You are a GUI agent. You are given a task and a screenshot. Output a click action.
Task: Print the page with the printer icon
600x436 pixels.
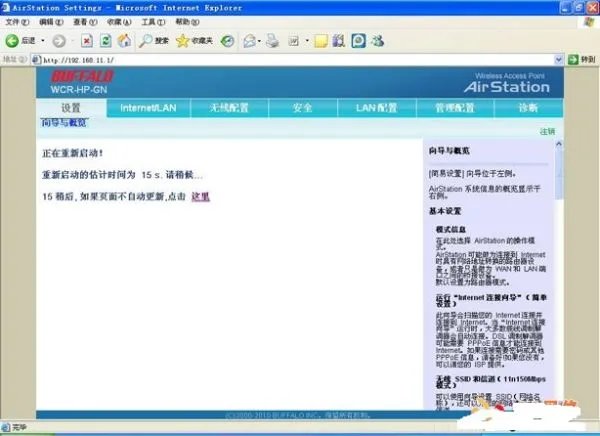272,41
